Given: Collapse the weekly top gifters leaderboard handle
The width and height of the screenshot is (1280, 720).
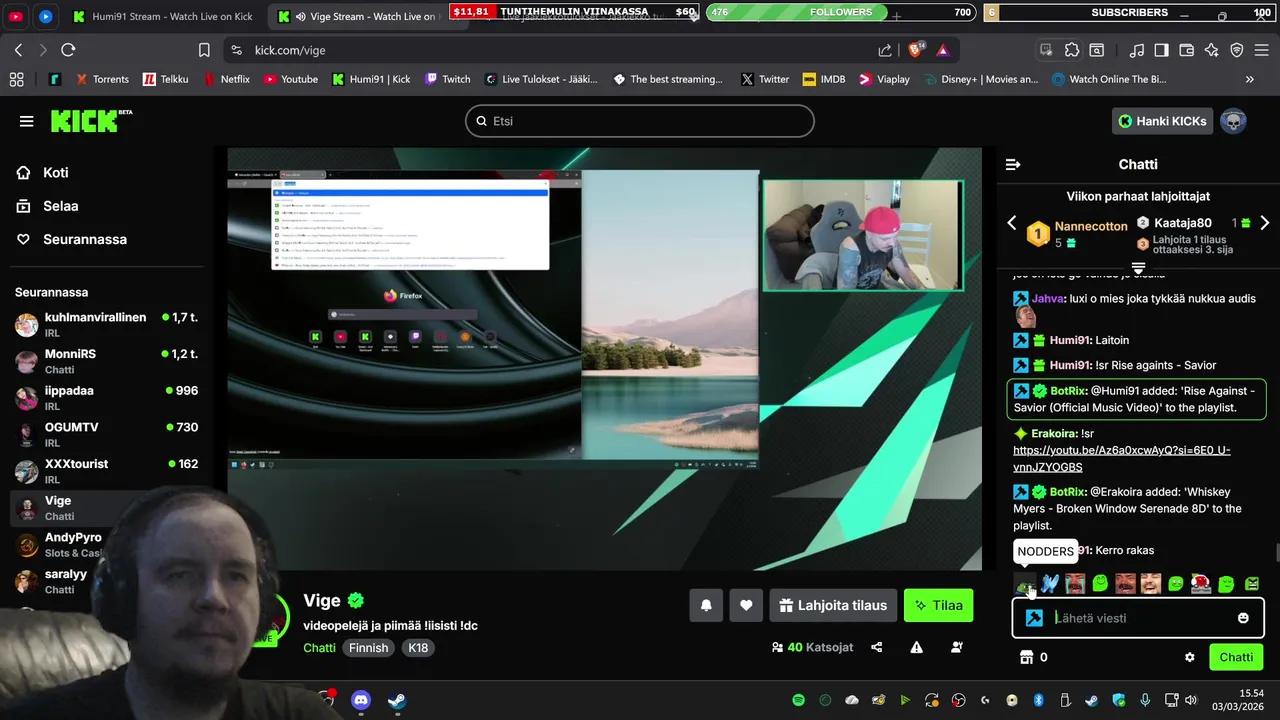Looking at the screenshot, I should point(1138,269).
